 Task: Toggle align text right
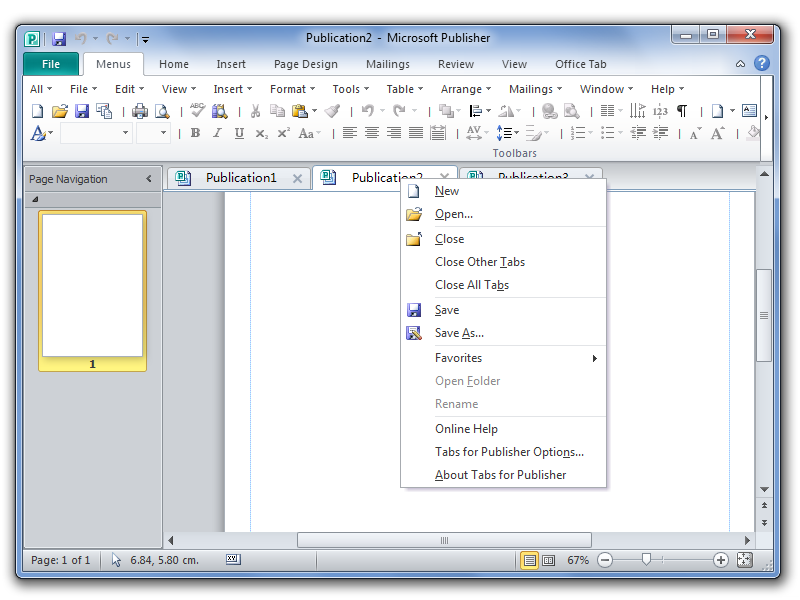(x=394, y=133)
